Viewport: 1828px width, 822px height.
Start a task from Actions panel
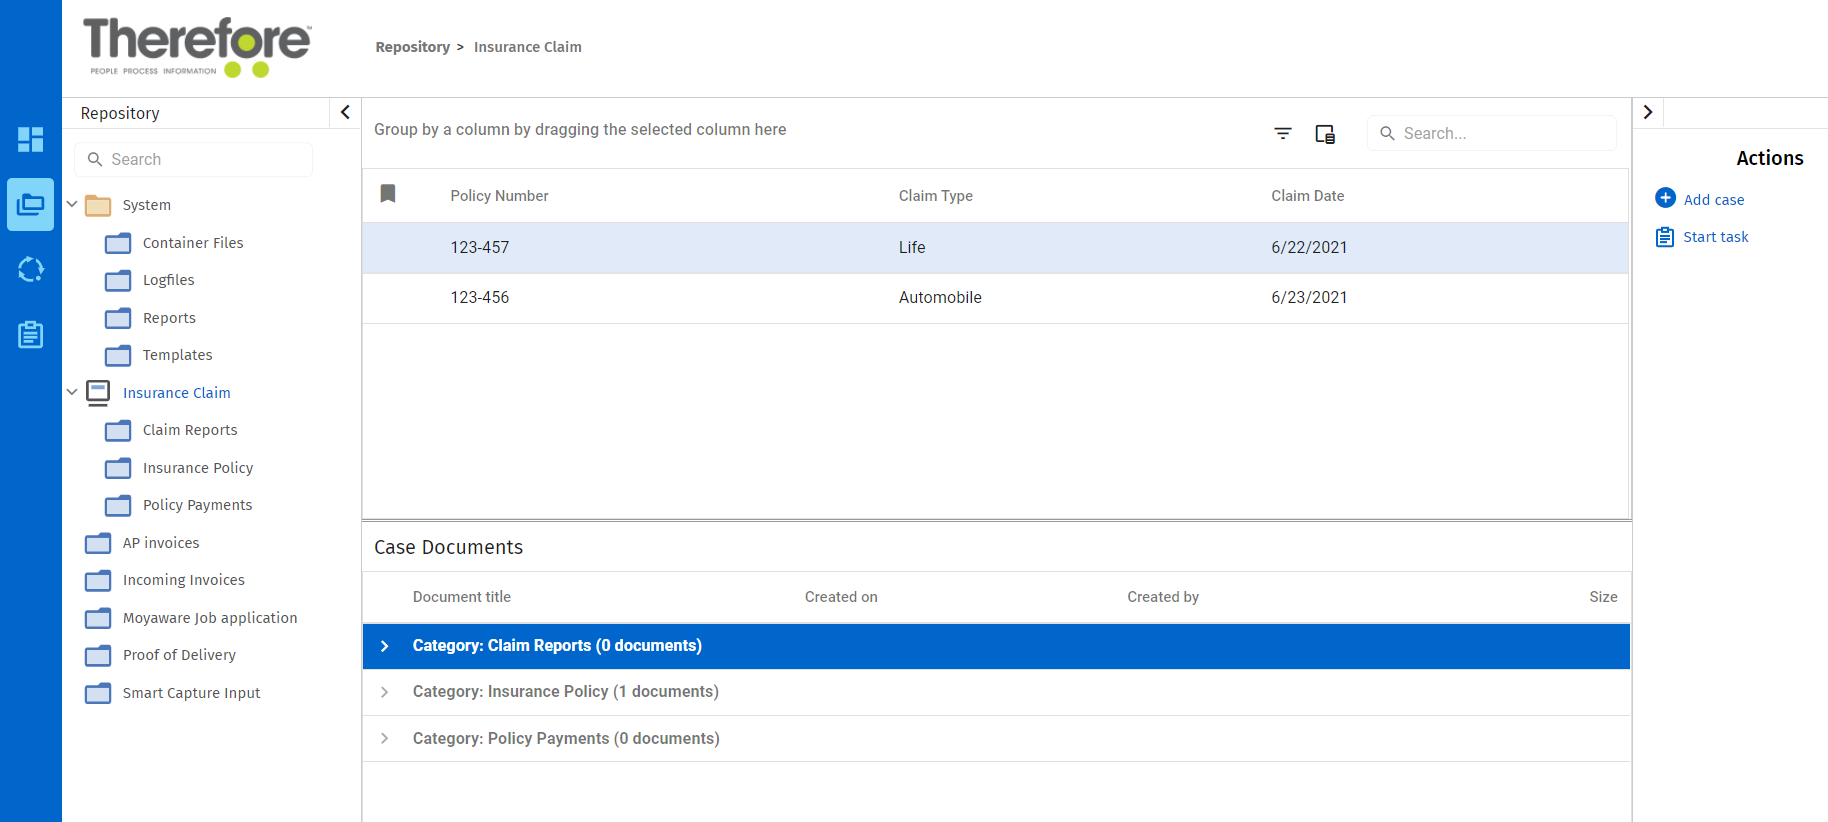point(1715,237)
